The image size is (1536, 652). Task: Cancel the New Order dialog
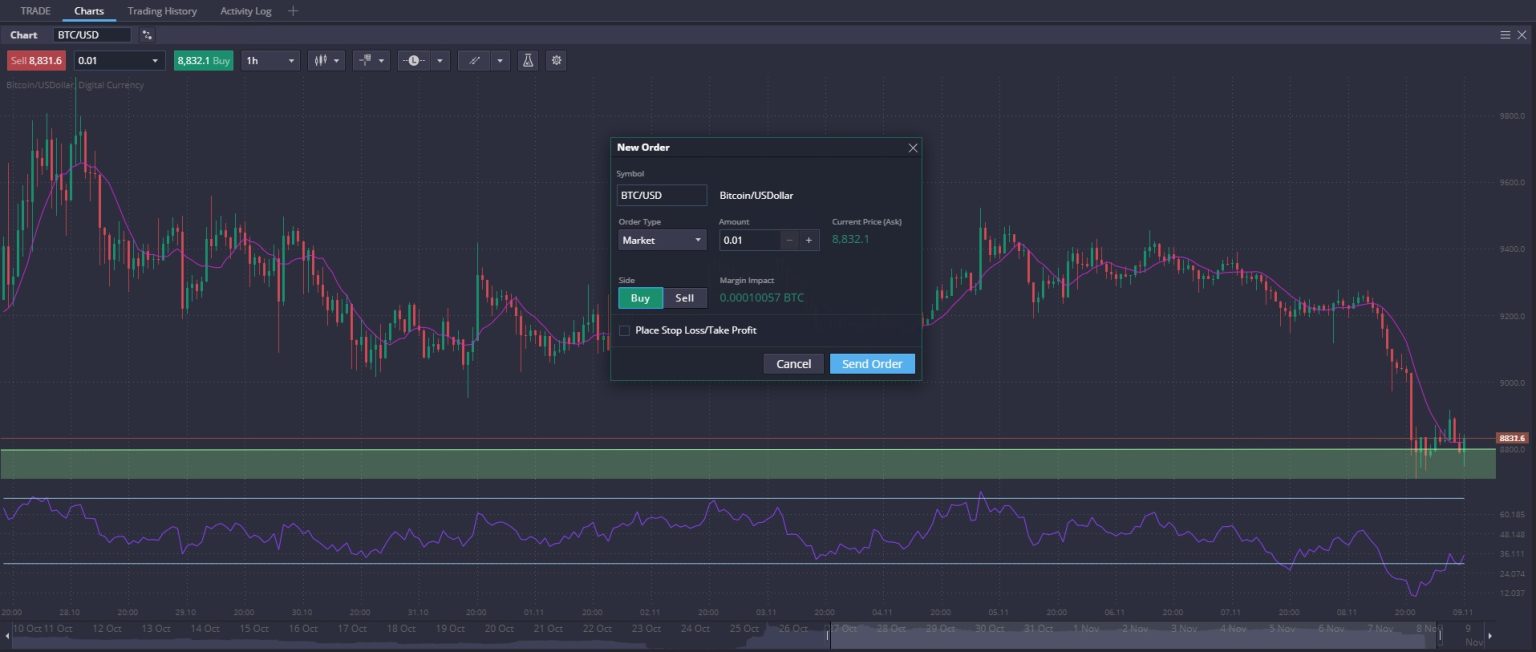tap(793, 363)
